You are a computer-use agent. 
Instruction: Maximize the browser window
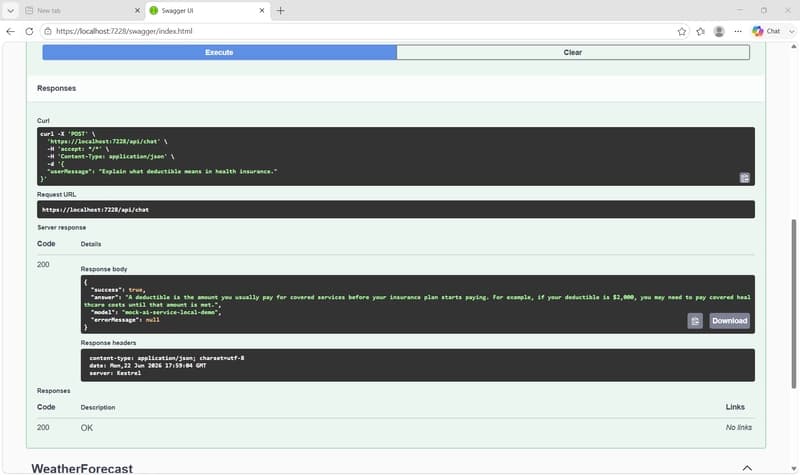tap(764, 10)
